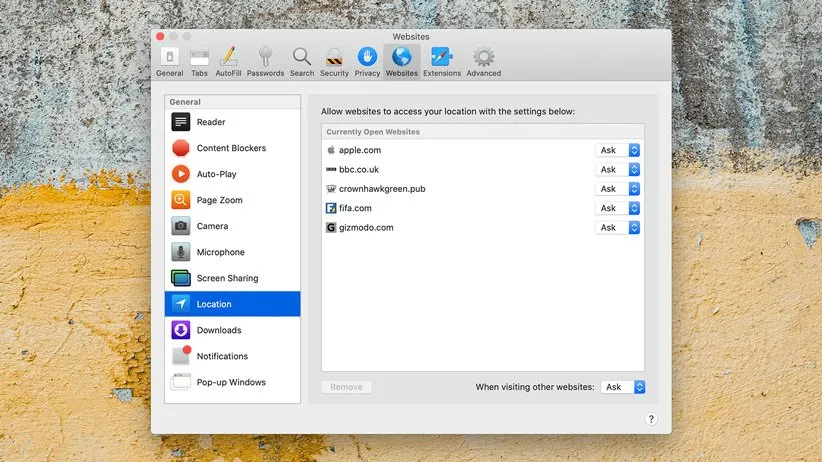Open the Advanced gear pane
The height and width of the screenshot is (462, 822).
pyautogui.click(x=483, y=60)
